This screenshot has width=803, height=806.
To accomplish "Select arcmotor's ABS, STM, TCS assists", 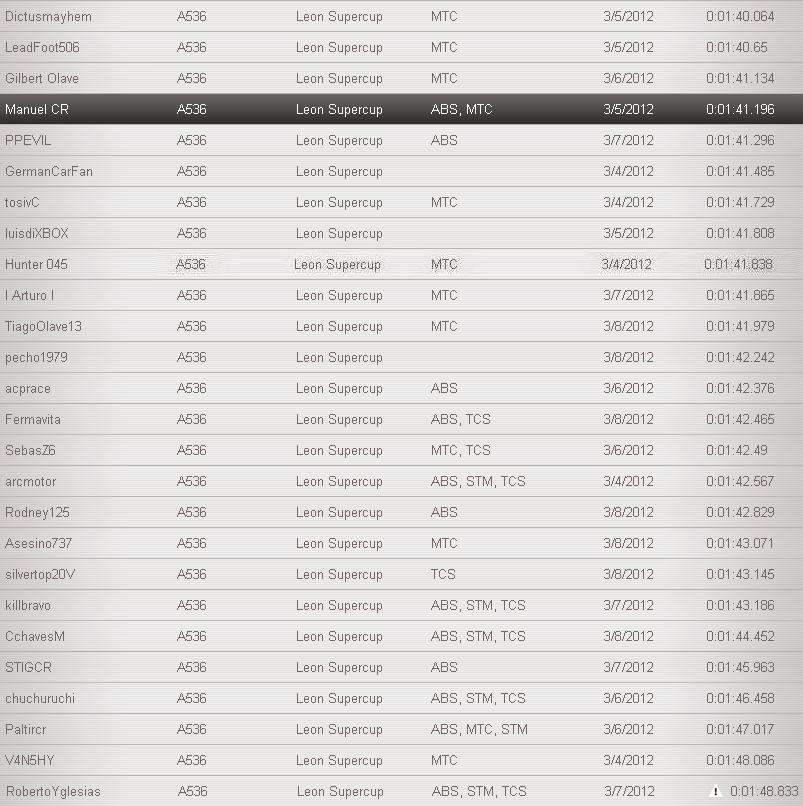I will point(478,481).
